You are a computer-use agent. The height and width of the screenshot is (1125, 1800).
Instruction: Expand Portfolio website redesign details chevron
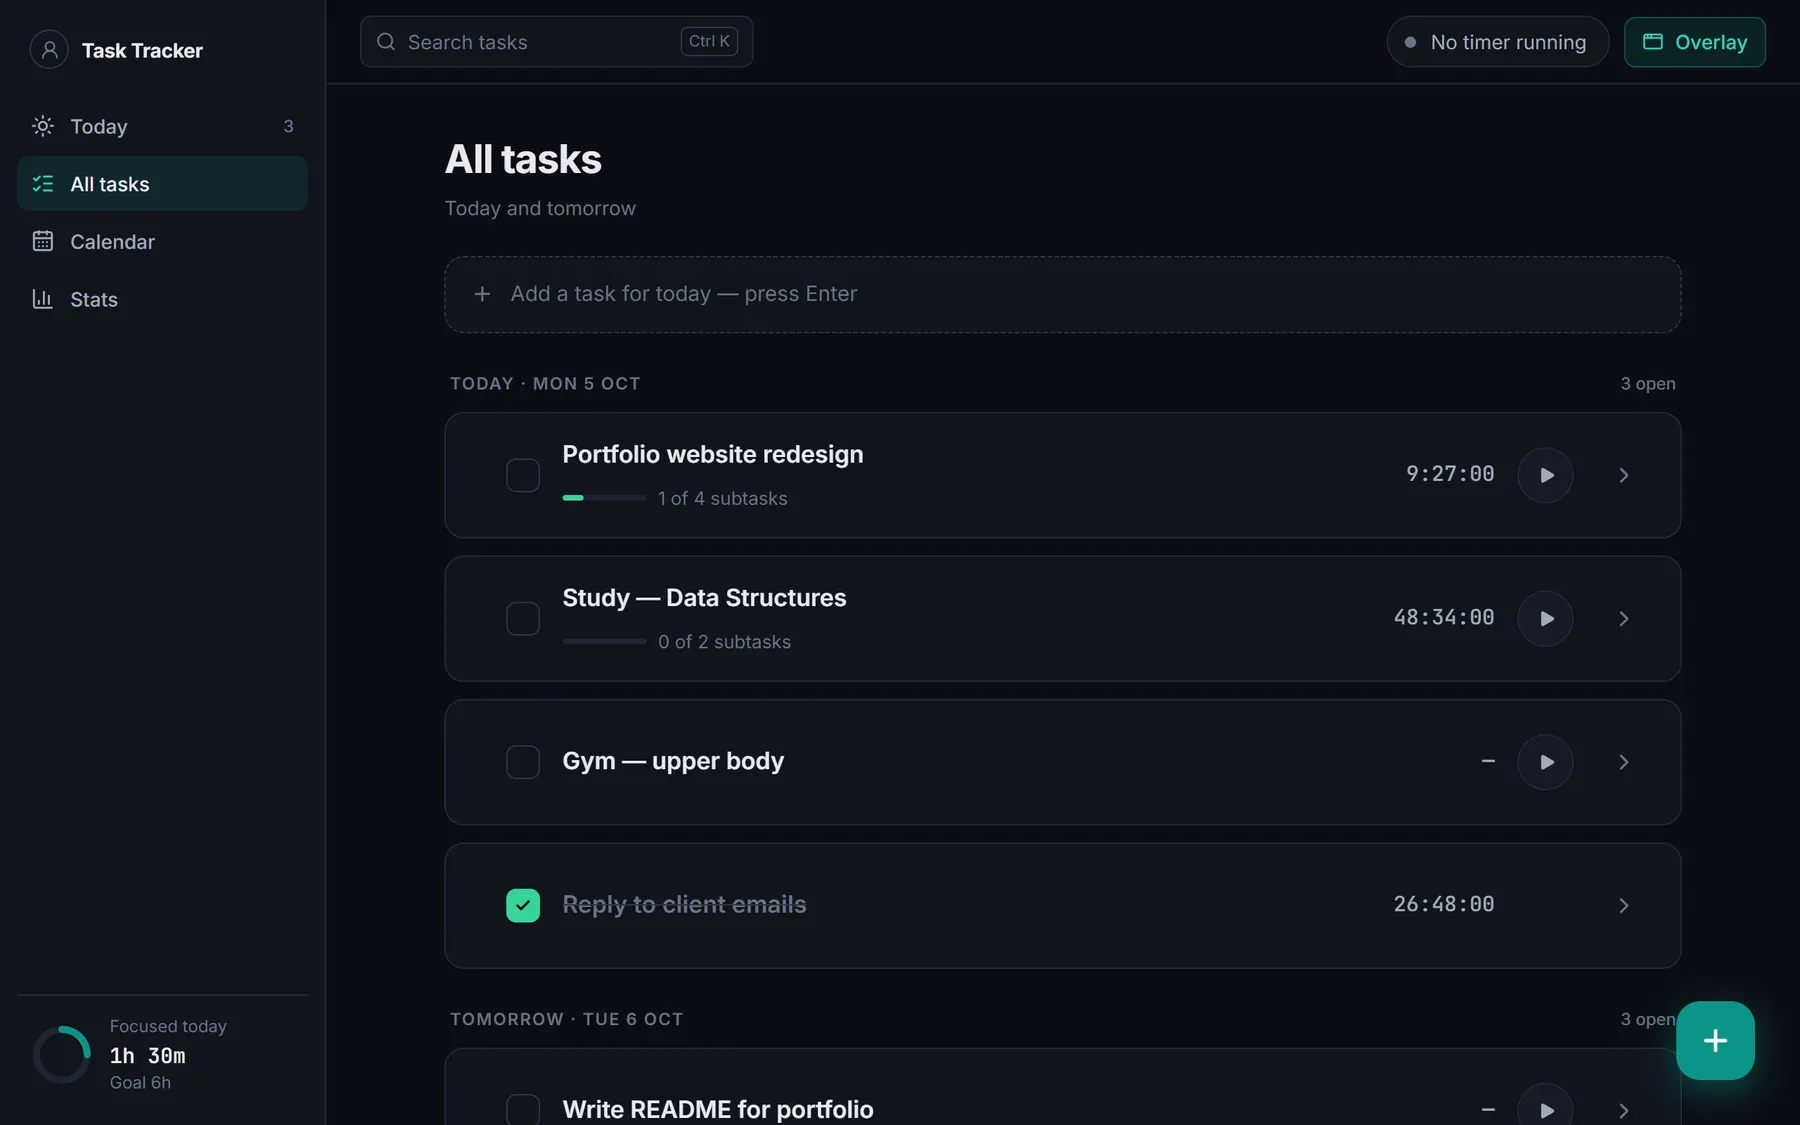pyautogui.click(x=1623, y=475)
